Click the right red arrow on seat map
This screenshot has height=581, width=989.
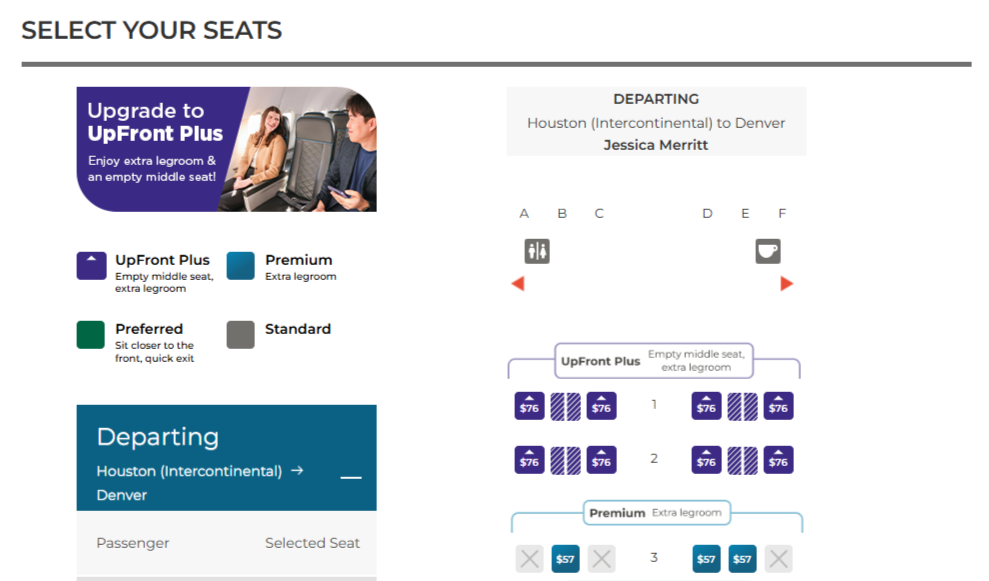(786, 284)
